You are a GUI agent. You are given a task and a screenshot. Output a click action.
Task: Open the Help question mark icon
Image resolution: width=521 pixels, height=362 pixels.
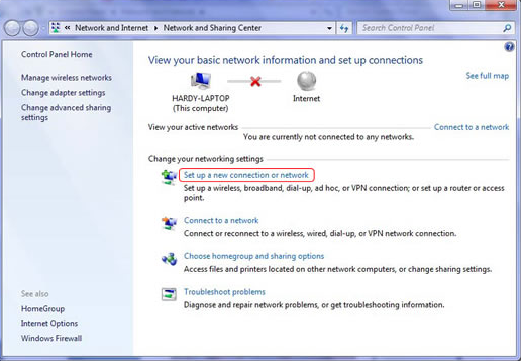coord(509,47)
